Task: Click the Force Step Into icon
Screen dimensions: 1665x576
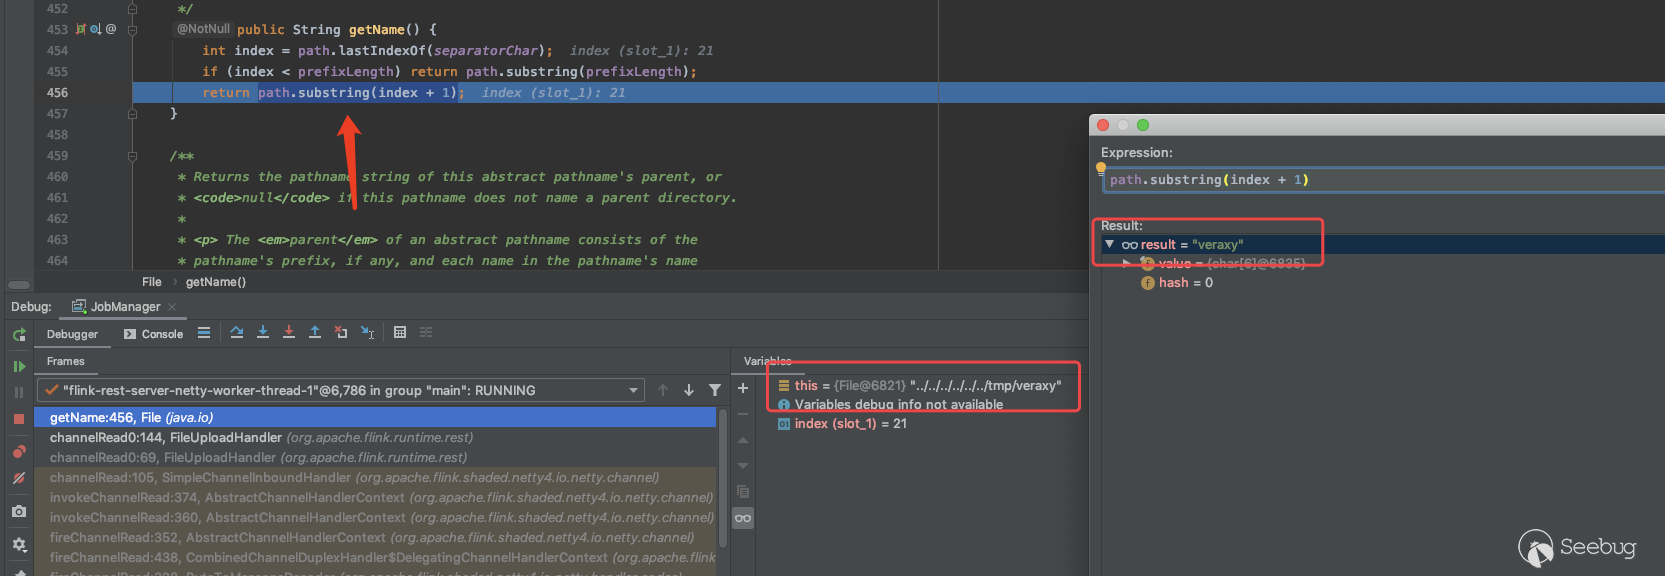Action: point(289,333)
